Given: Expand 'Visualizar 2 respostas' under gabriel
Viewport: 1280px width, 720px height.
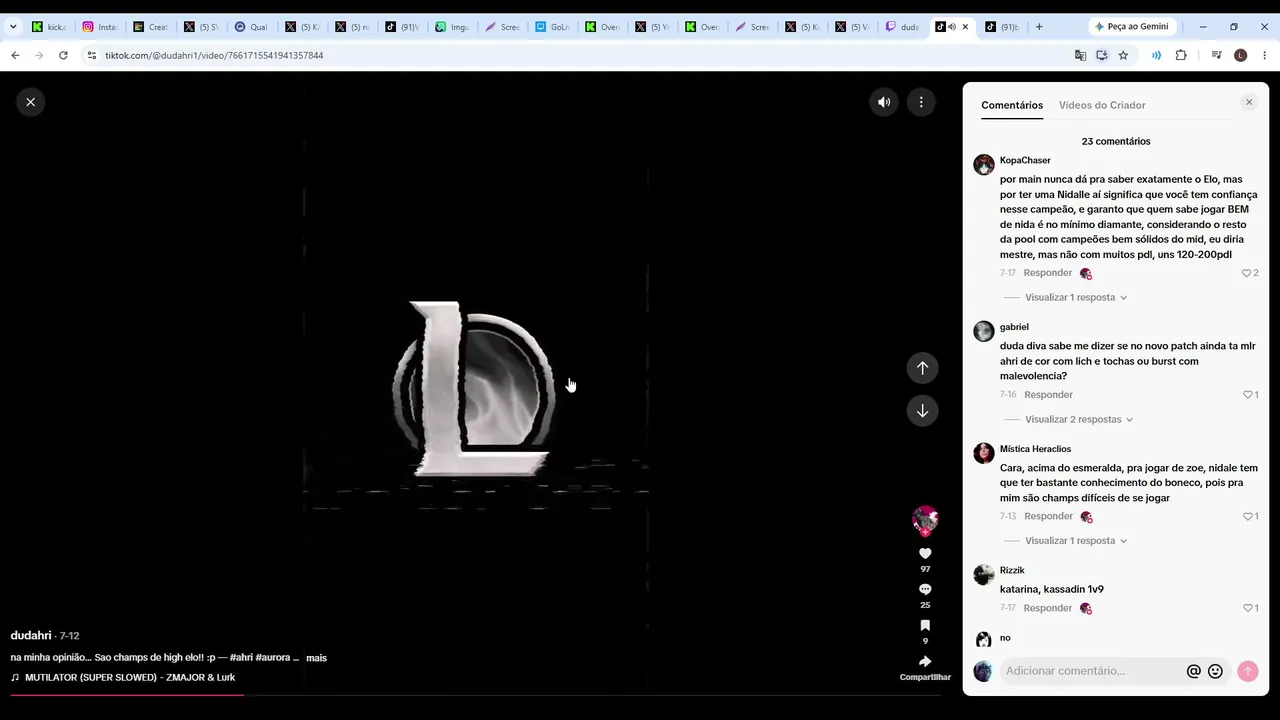Looking at the screenshot, I should point(1079,419).
